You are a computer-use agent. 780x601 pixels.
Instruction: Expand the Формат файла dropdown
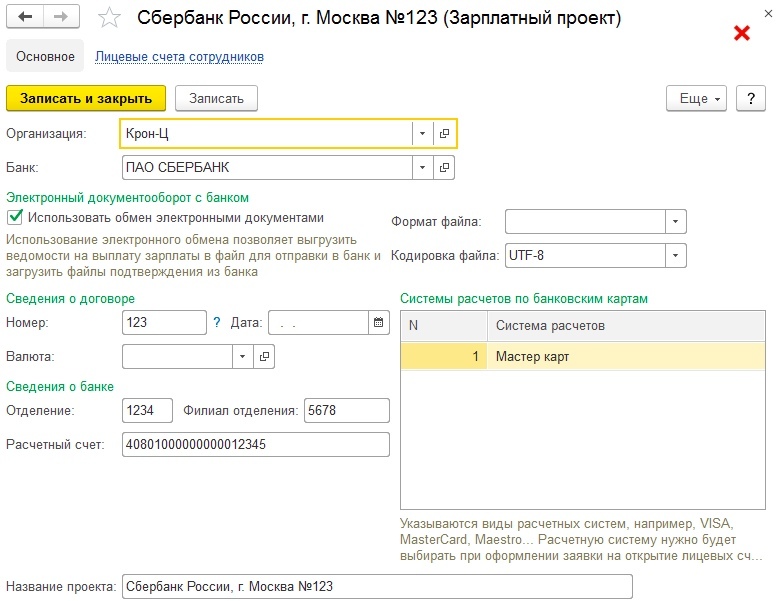(x=676, y=222)
